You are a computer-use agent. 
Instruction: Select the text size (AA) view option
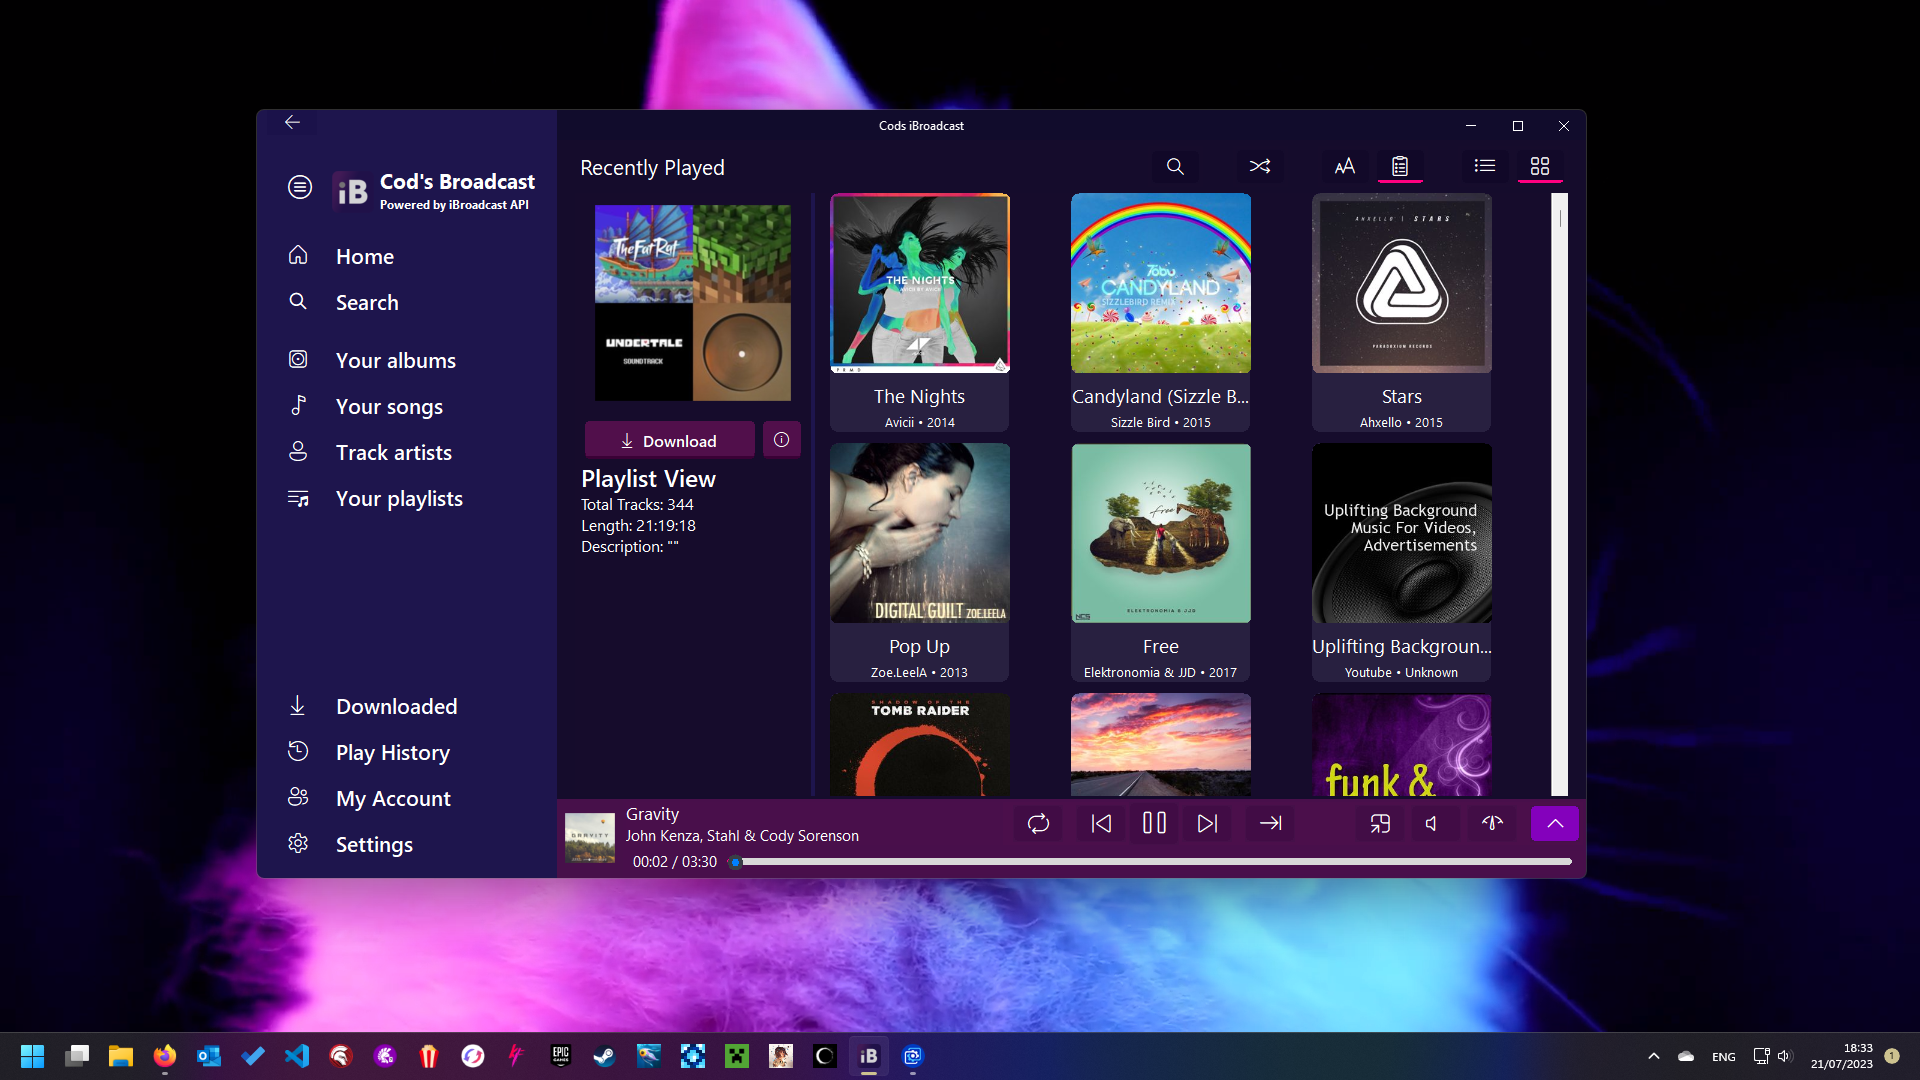(x=1344, y=166)
